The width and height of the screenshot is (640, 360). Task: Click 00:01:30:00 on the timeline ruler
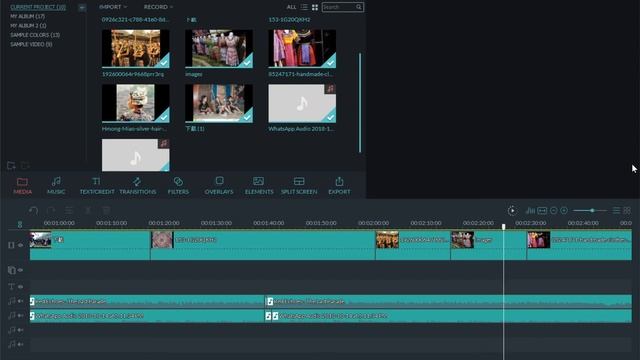216,223
